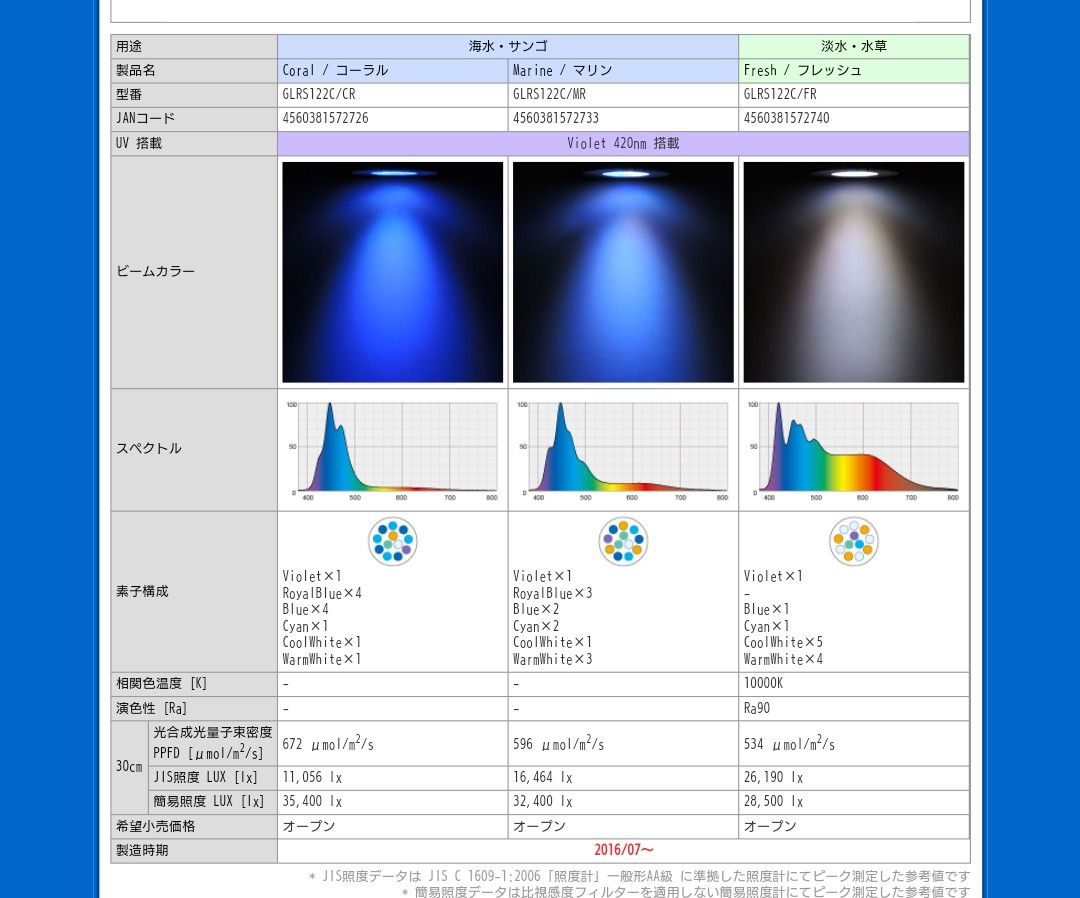1080x898 pixels.
Task: Click the Marine spectrum chart
Action: [623, 450]
